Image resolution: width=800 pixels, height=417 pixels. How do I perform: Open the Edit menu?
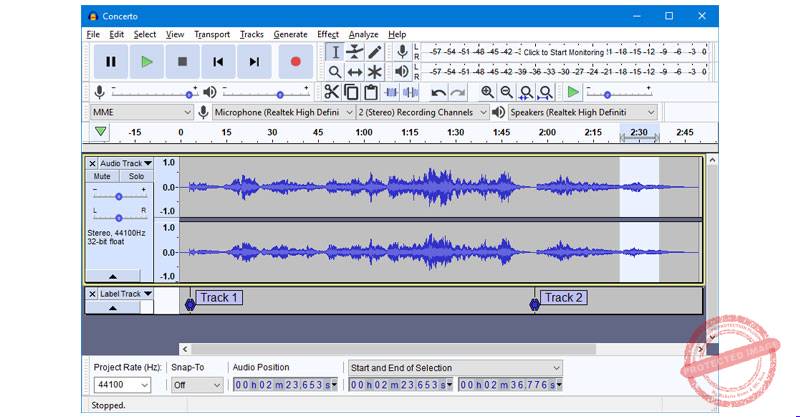click(116, 34)
